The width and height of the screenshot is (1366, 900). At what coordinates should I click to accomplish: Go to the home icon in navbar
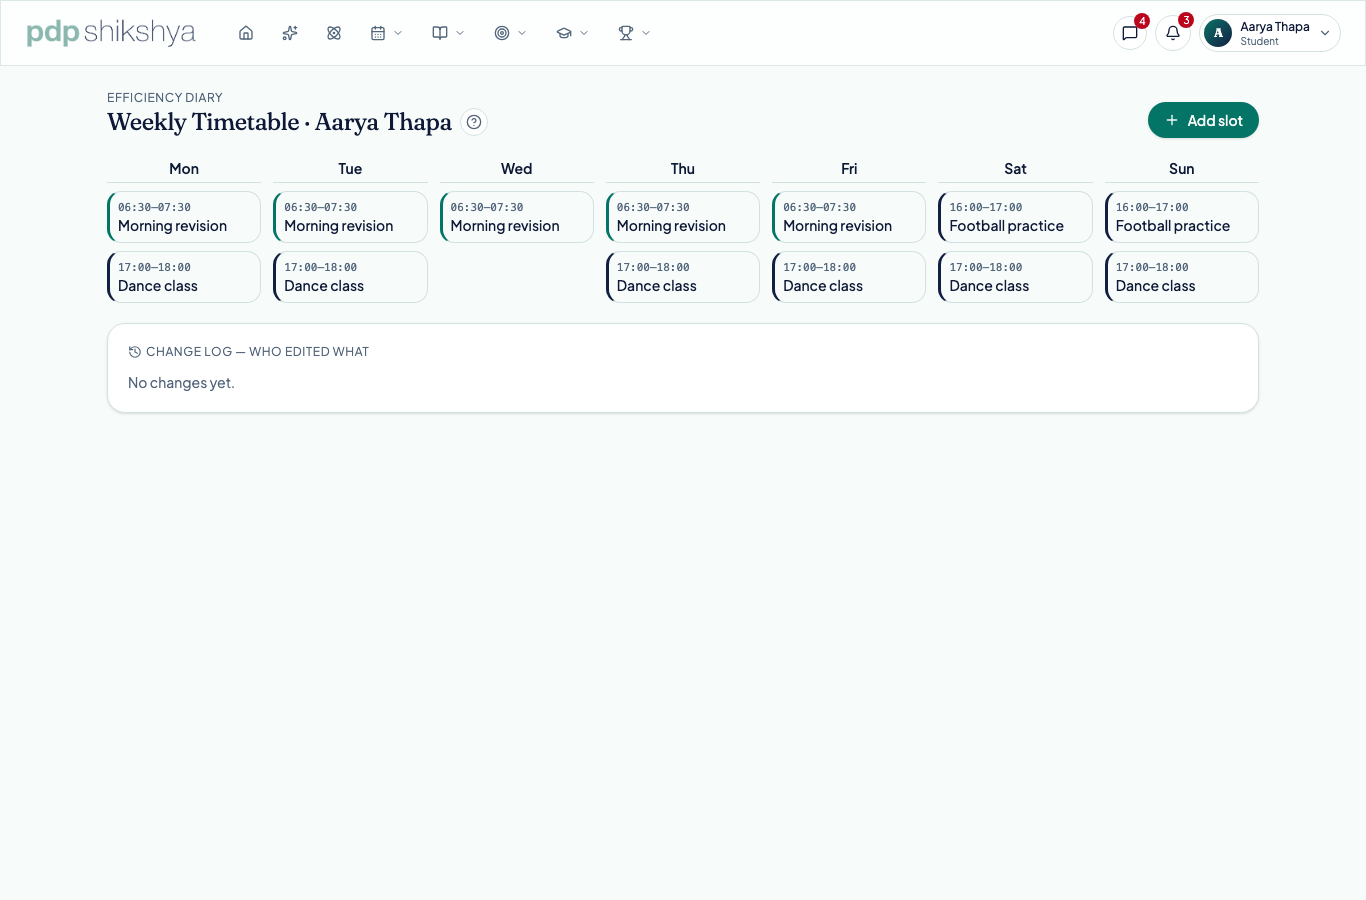246,33
